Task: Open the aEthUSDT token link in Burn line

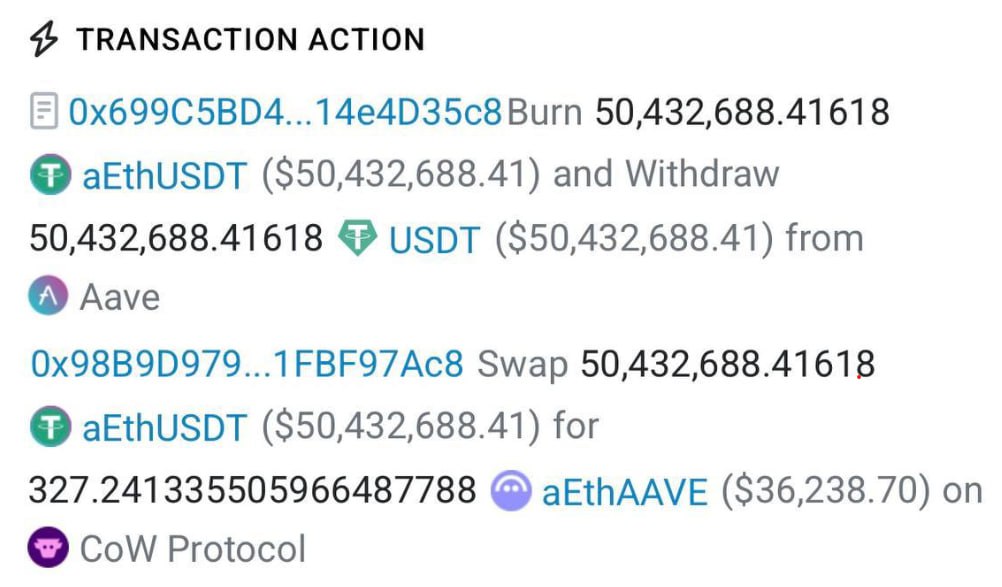Action: click(164, 175)
